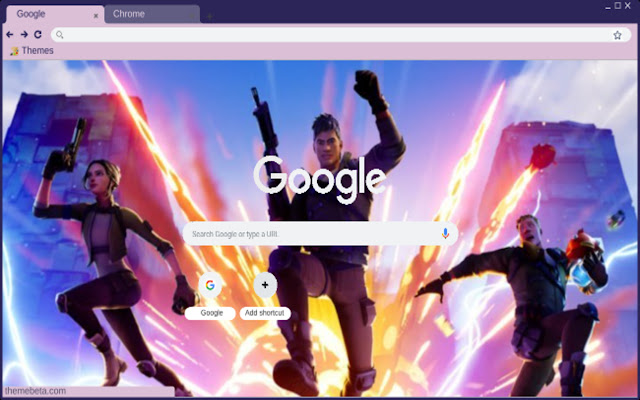
Task: Open a new tab with the plus
Action: 209,16
